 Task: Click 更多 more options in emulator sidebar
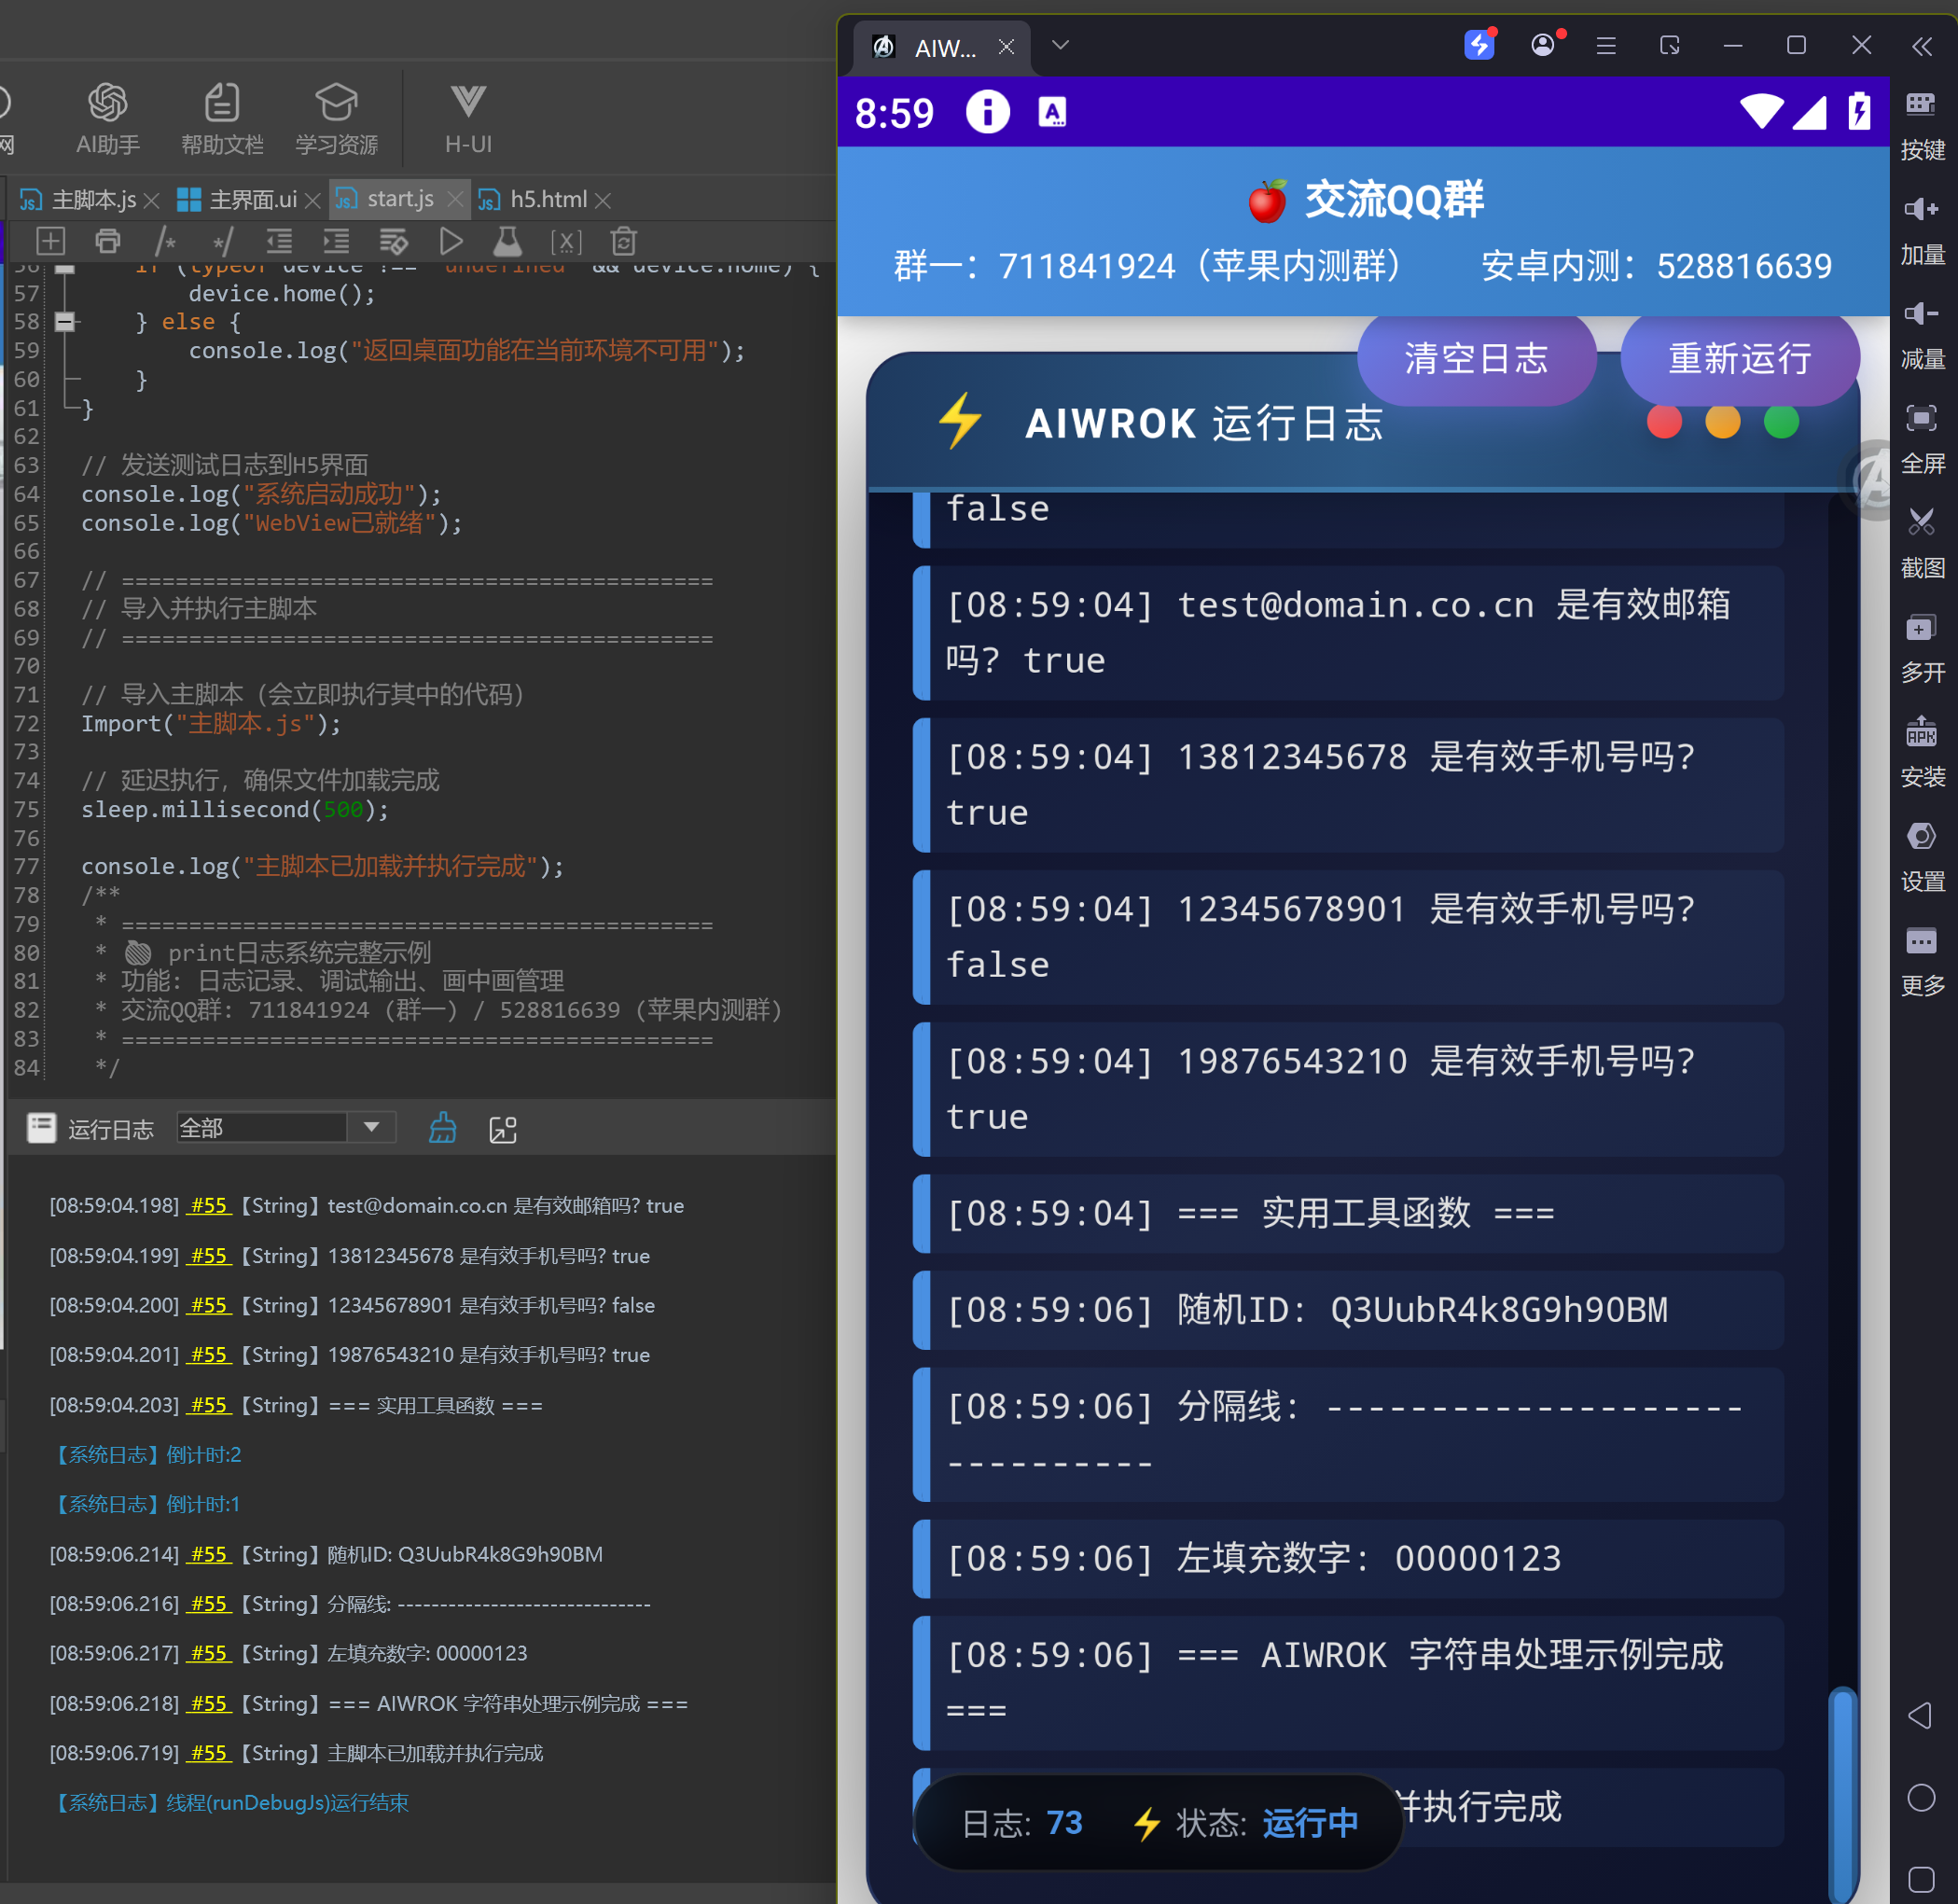(x=1922, y=962)
